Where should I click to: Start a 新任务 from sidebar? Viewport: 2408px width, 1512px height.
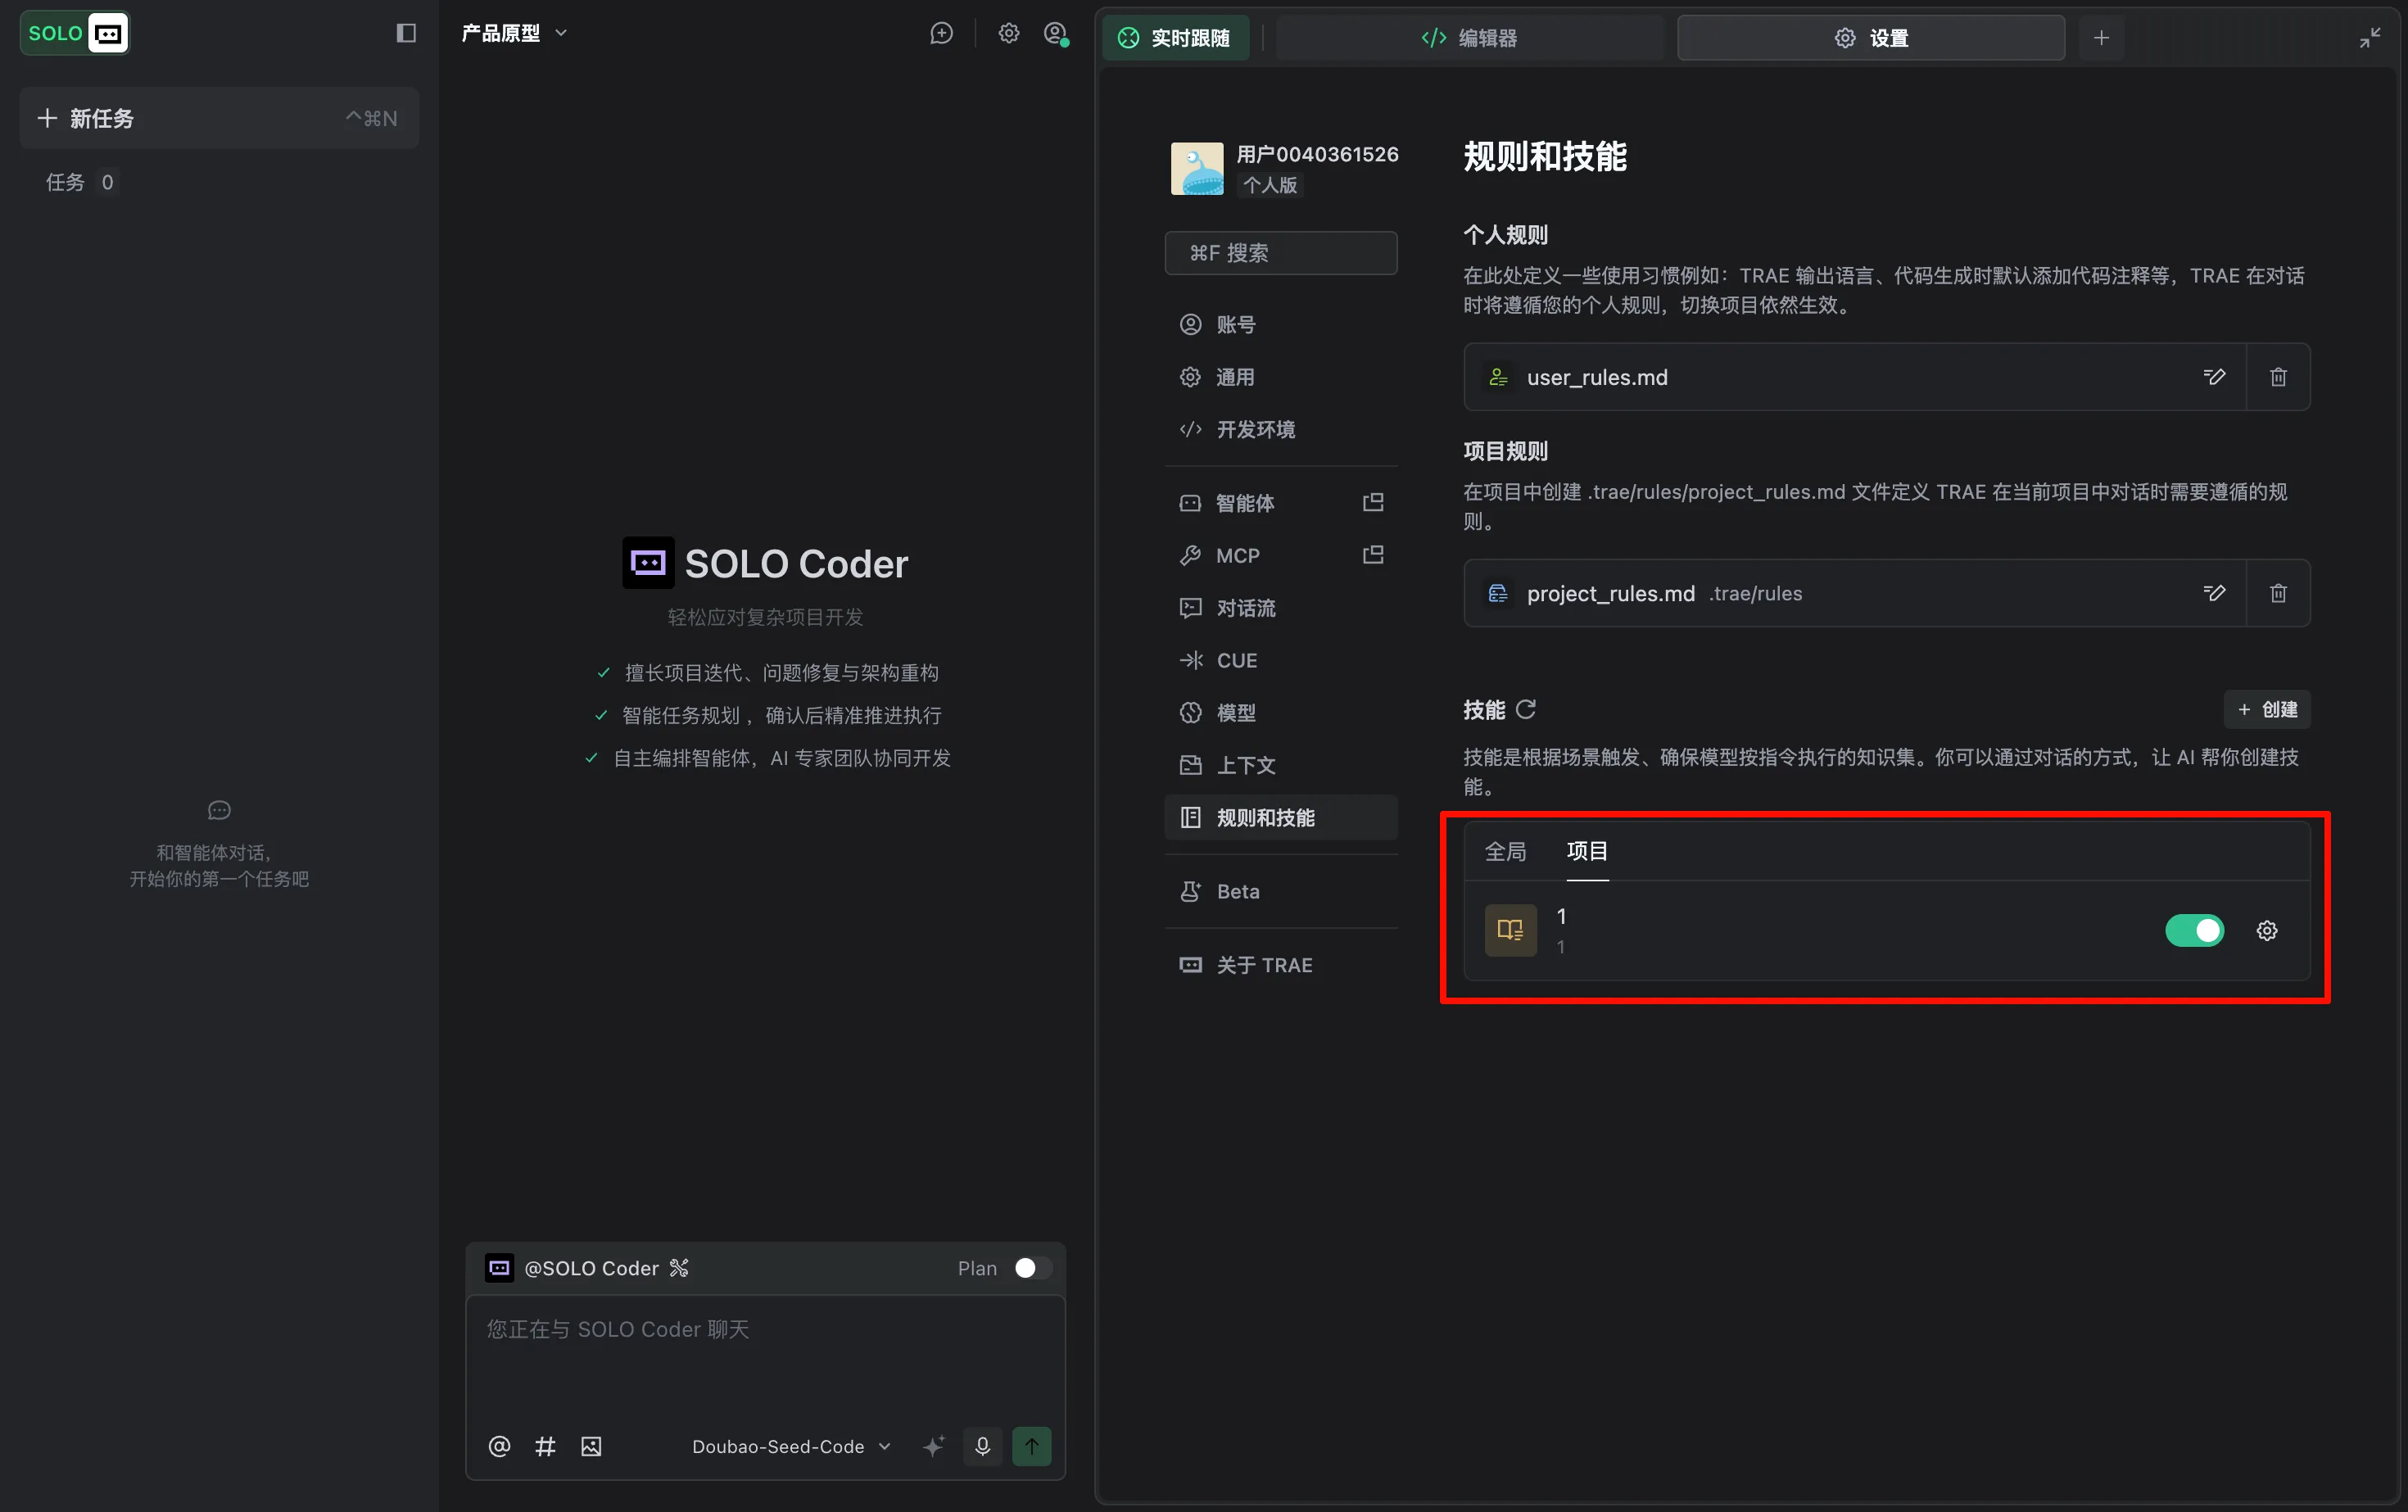tap(218, 118)
